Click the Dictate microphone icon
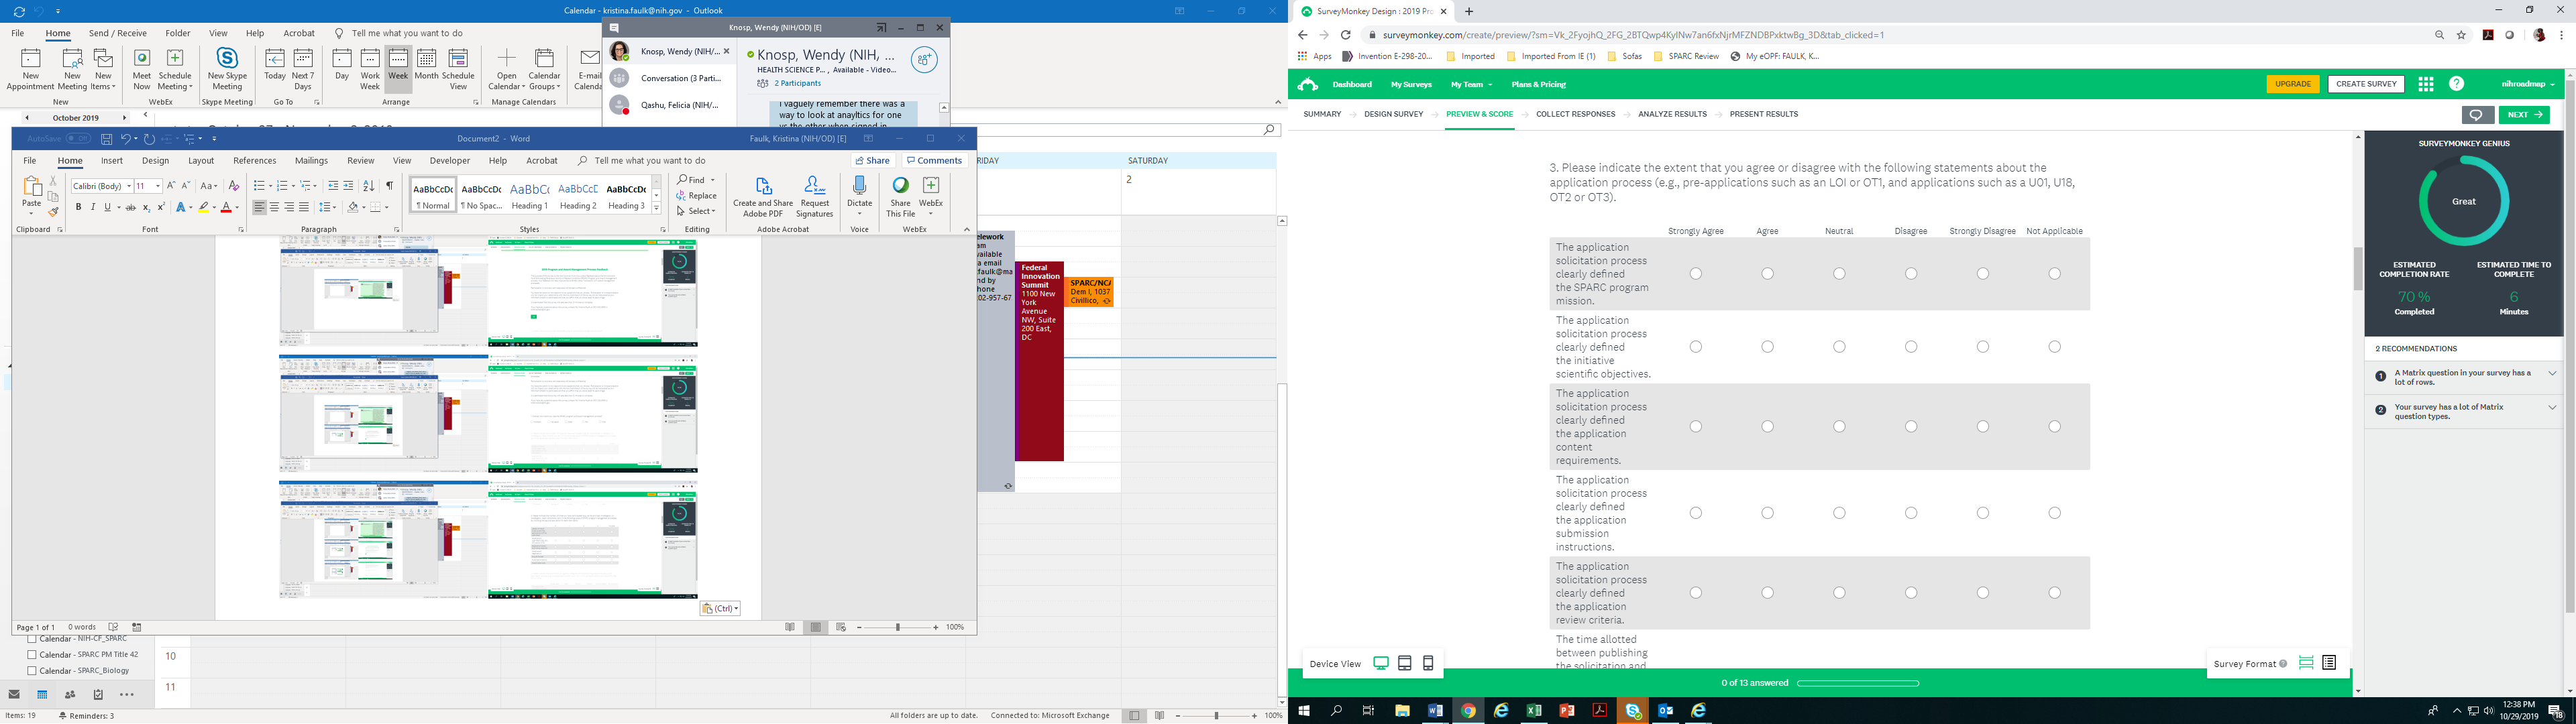 click(859, 186)
